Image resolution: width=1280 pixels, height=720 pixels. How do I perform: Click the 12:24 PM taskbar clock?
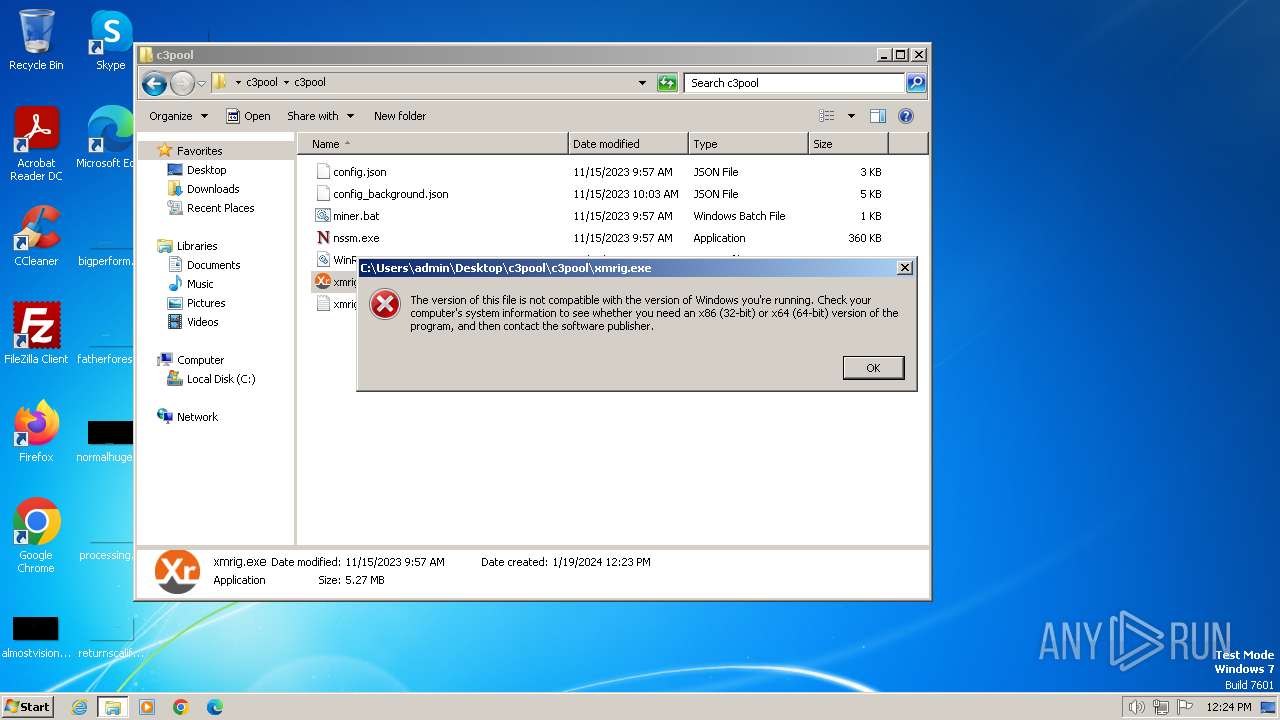1229,707
